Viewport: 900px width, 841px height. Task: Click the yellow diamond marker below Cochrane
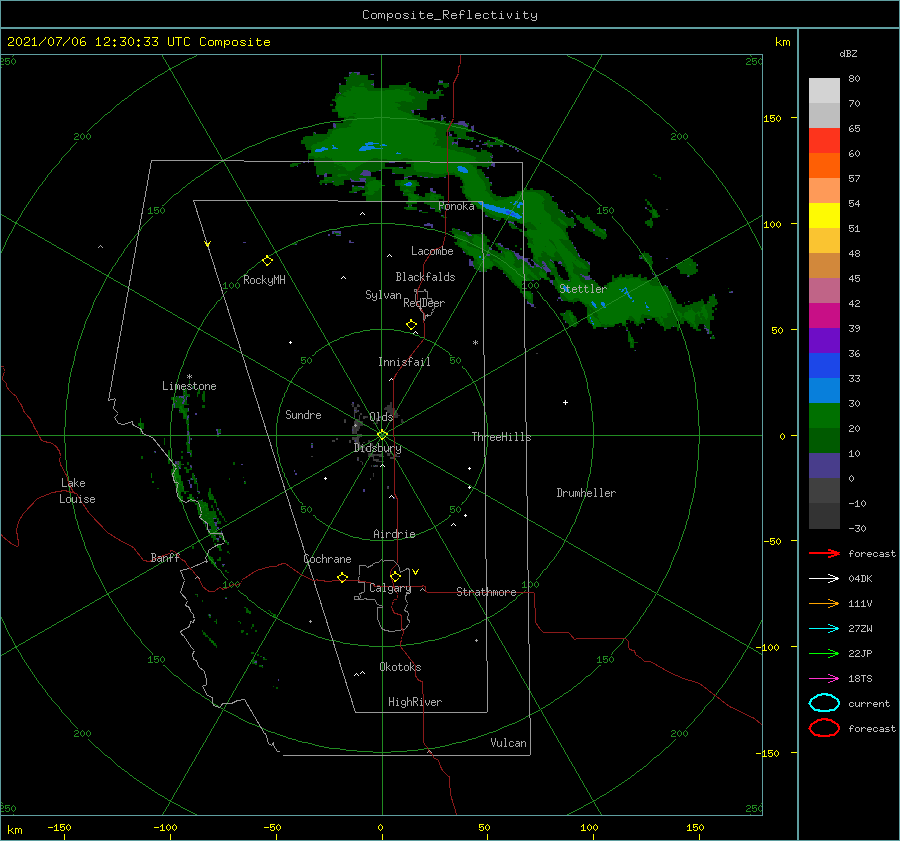[343, 577]
